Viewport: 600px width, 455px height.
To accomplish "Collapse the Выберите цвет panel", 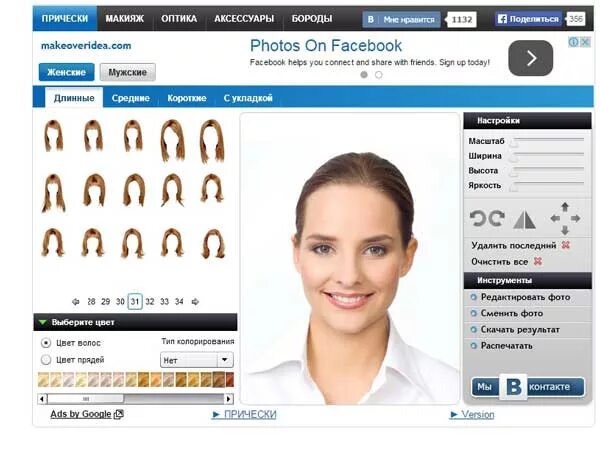I will pyautogui.click(x=42, y=323).
